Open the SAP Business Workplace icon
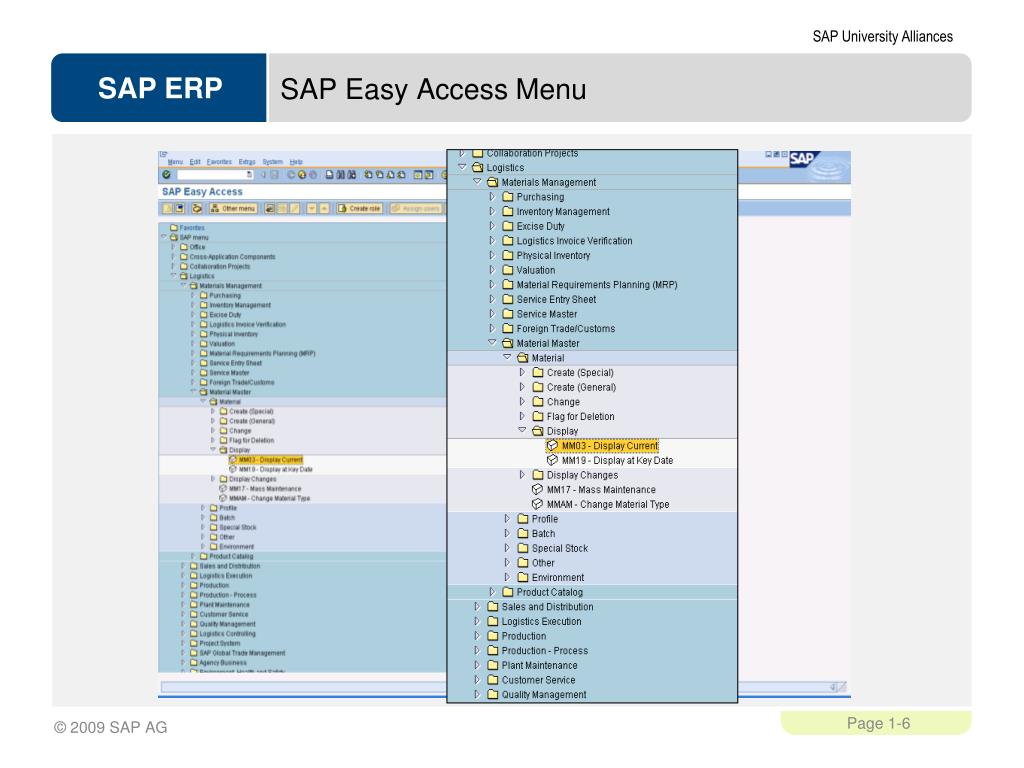 click(197, 208)
